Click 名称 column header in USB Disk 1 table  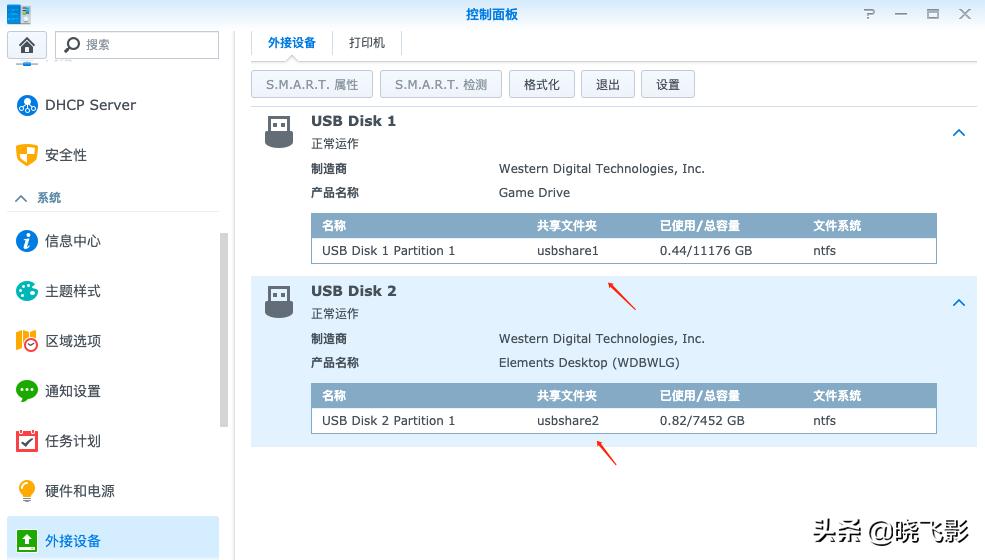pos(334,226)
